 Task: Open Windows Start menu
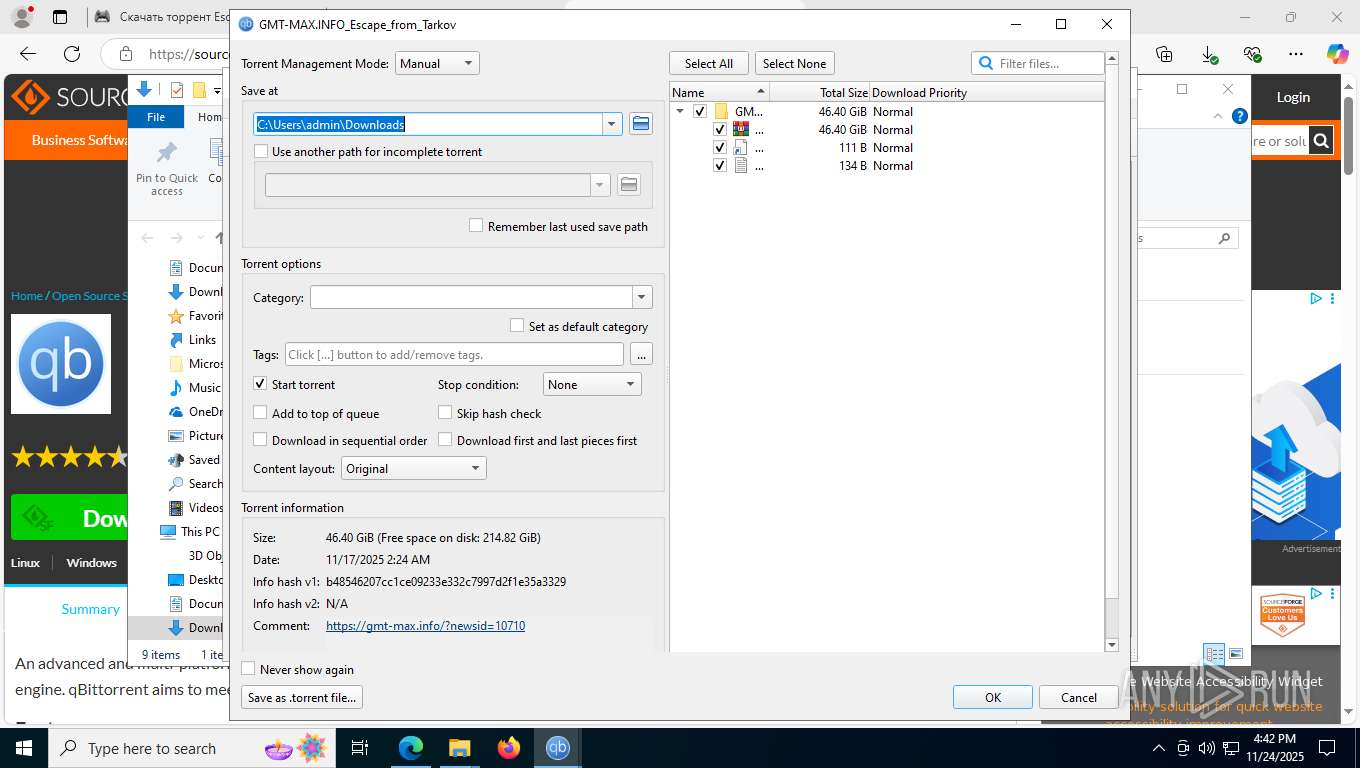coord(24,748)
